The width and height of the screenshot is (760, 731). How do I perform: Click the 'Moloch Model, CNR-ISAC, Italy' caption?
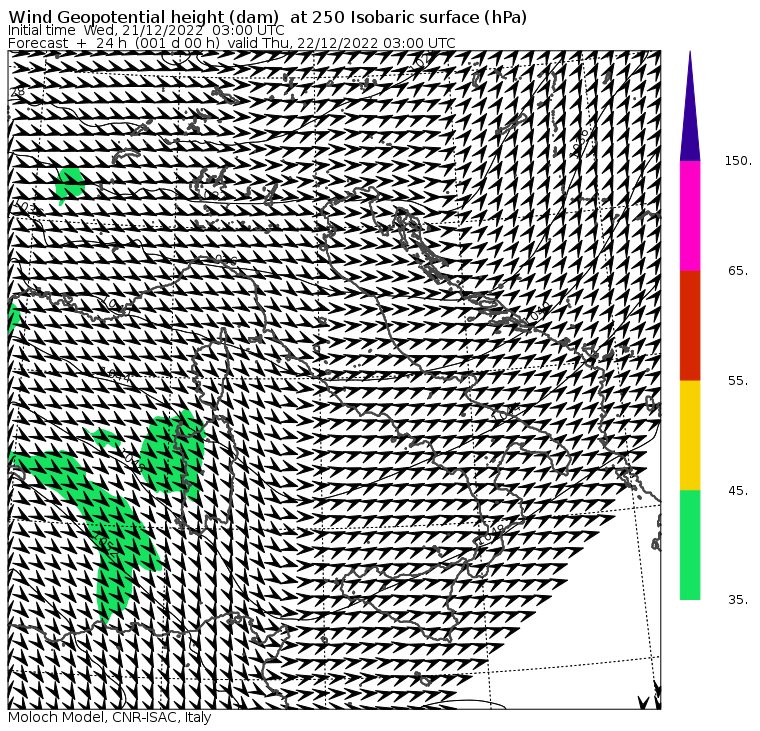click(110, 717)
